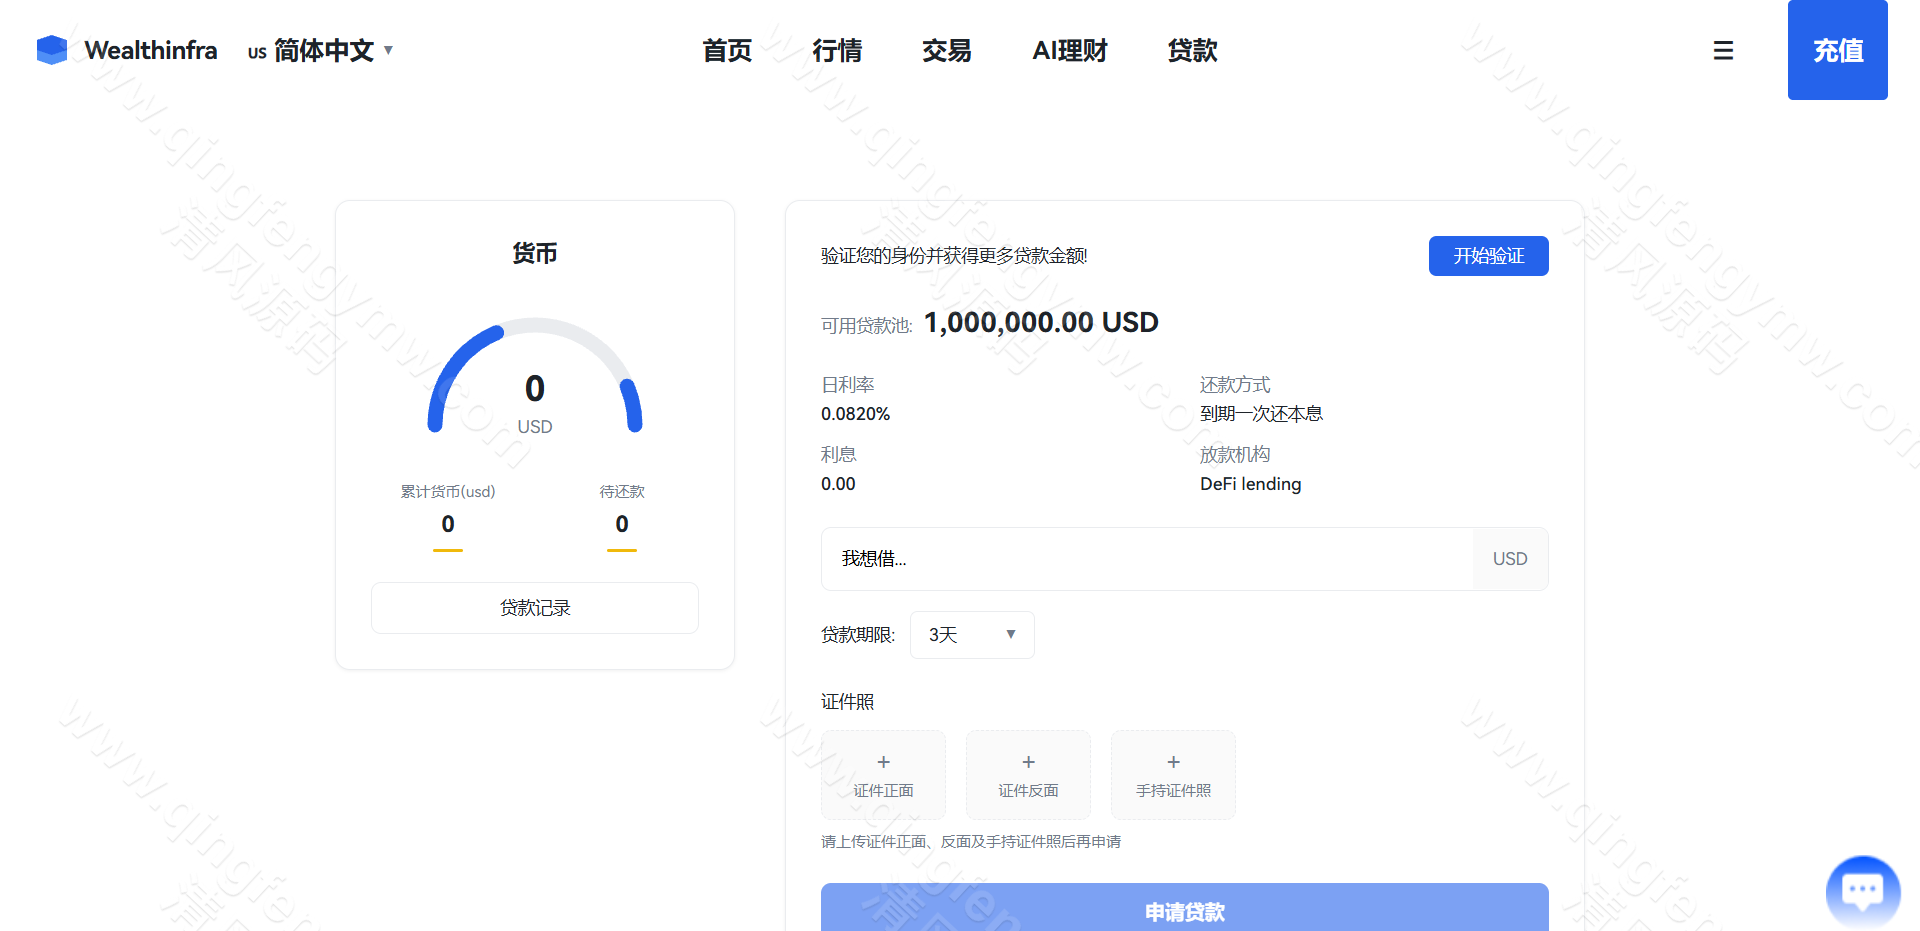
Task: Click the 利息 0.00 value
Action: tap(838, 484)
